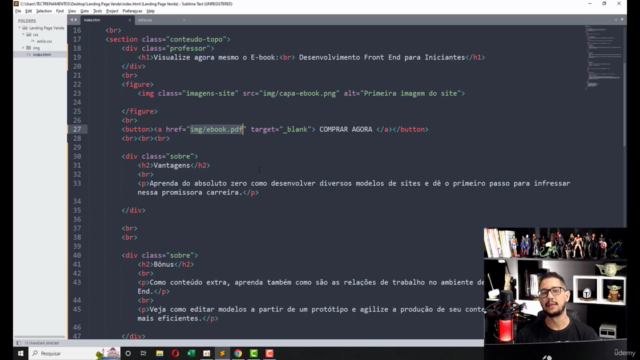The height and width of the screenshot is (360, 640).
Task: Open PowerPoint from taskbar
Action: pyautogui.click(x=207, y=353)
